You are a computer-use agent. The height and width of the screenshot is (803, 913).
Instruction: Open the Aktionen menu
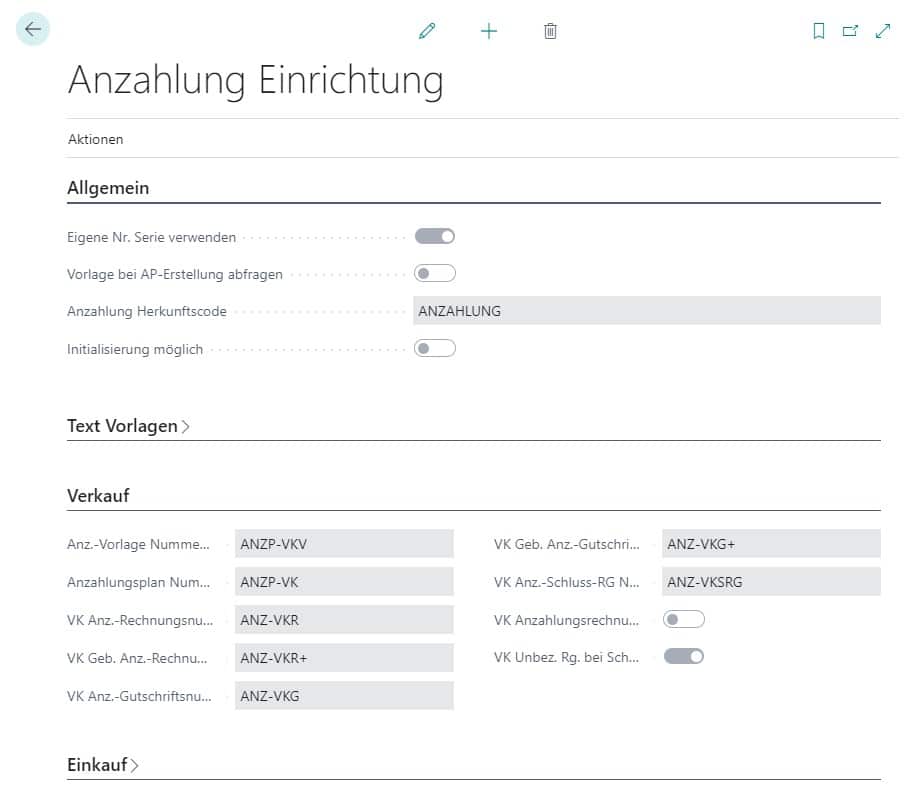pyautogui.click(x=95, y=139)
